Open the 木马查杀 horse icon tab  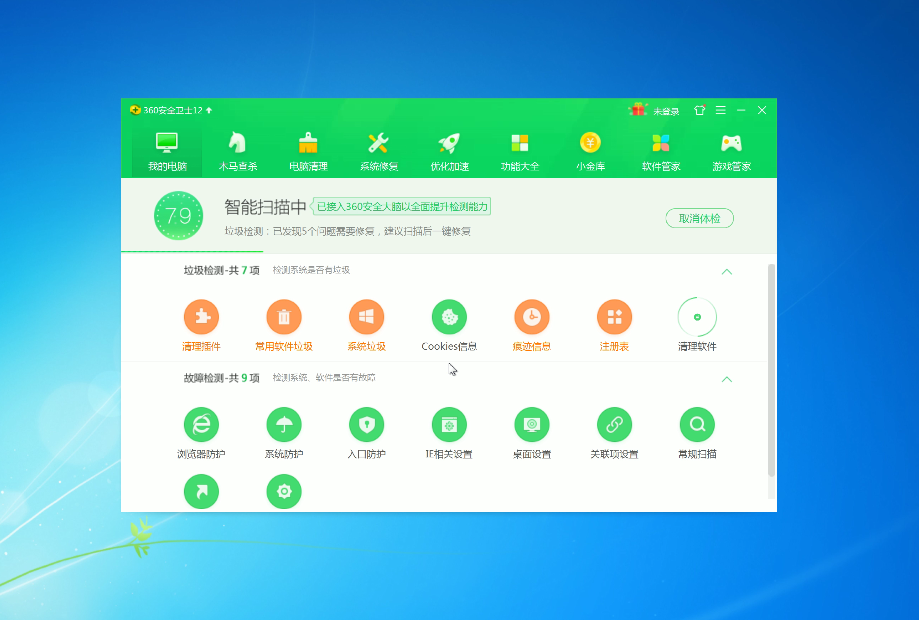237,151
